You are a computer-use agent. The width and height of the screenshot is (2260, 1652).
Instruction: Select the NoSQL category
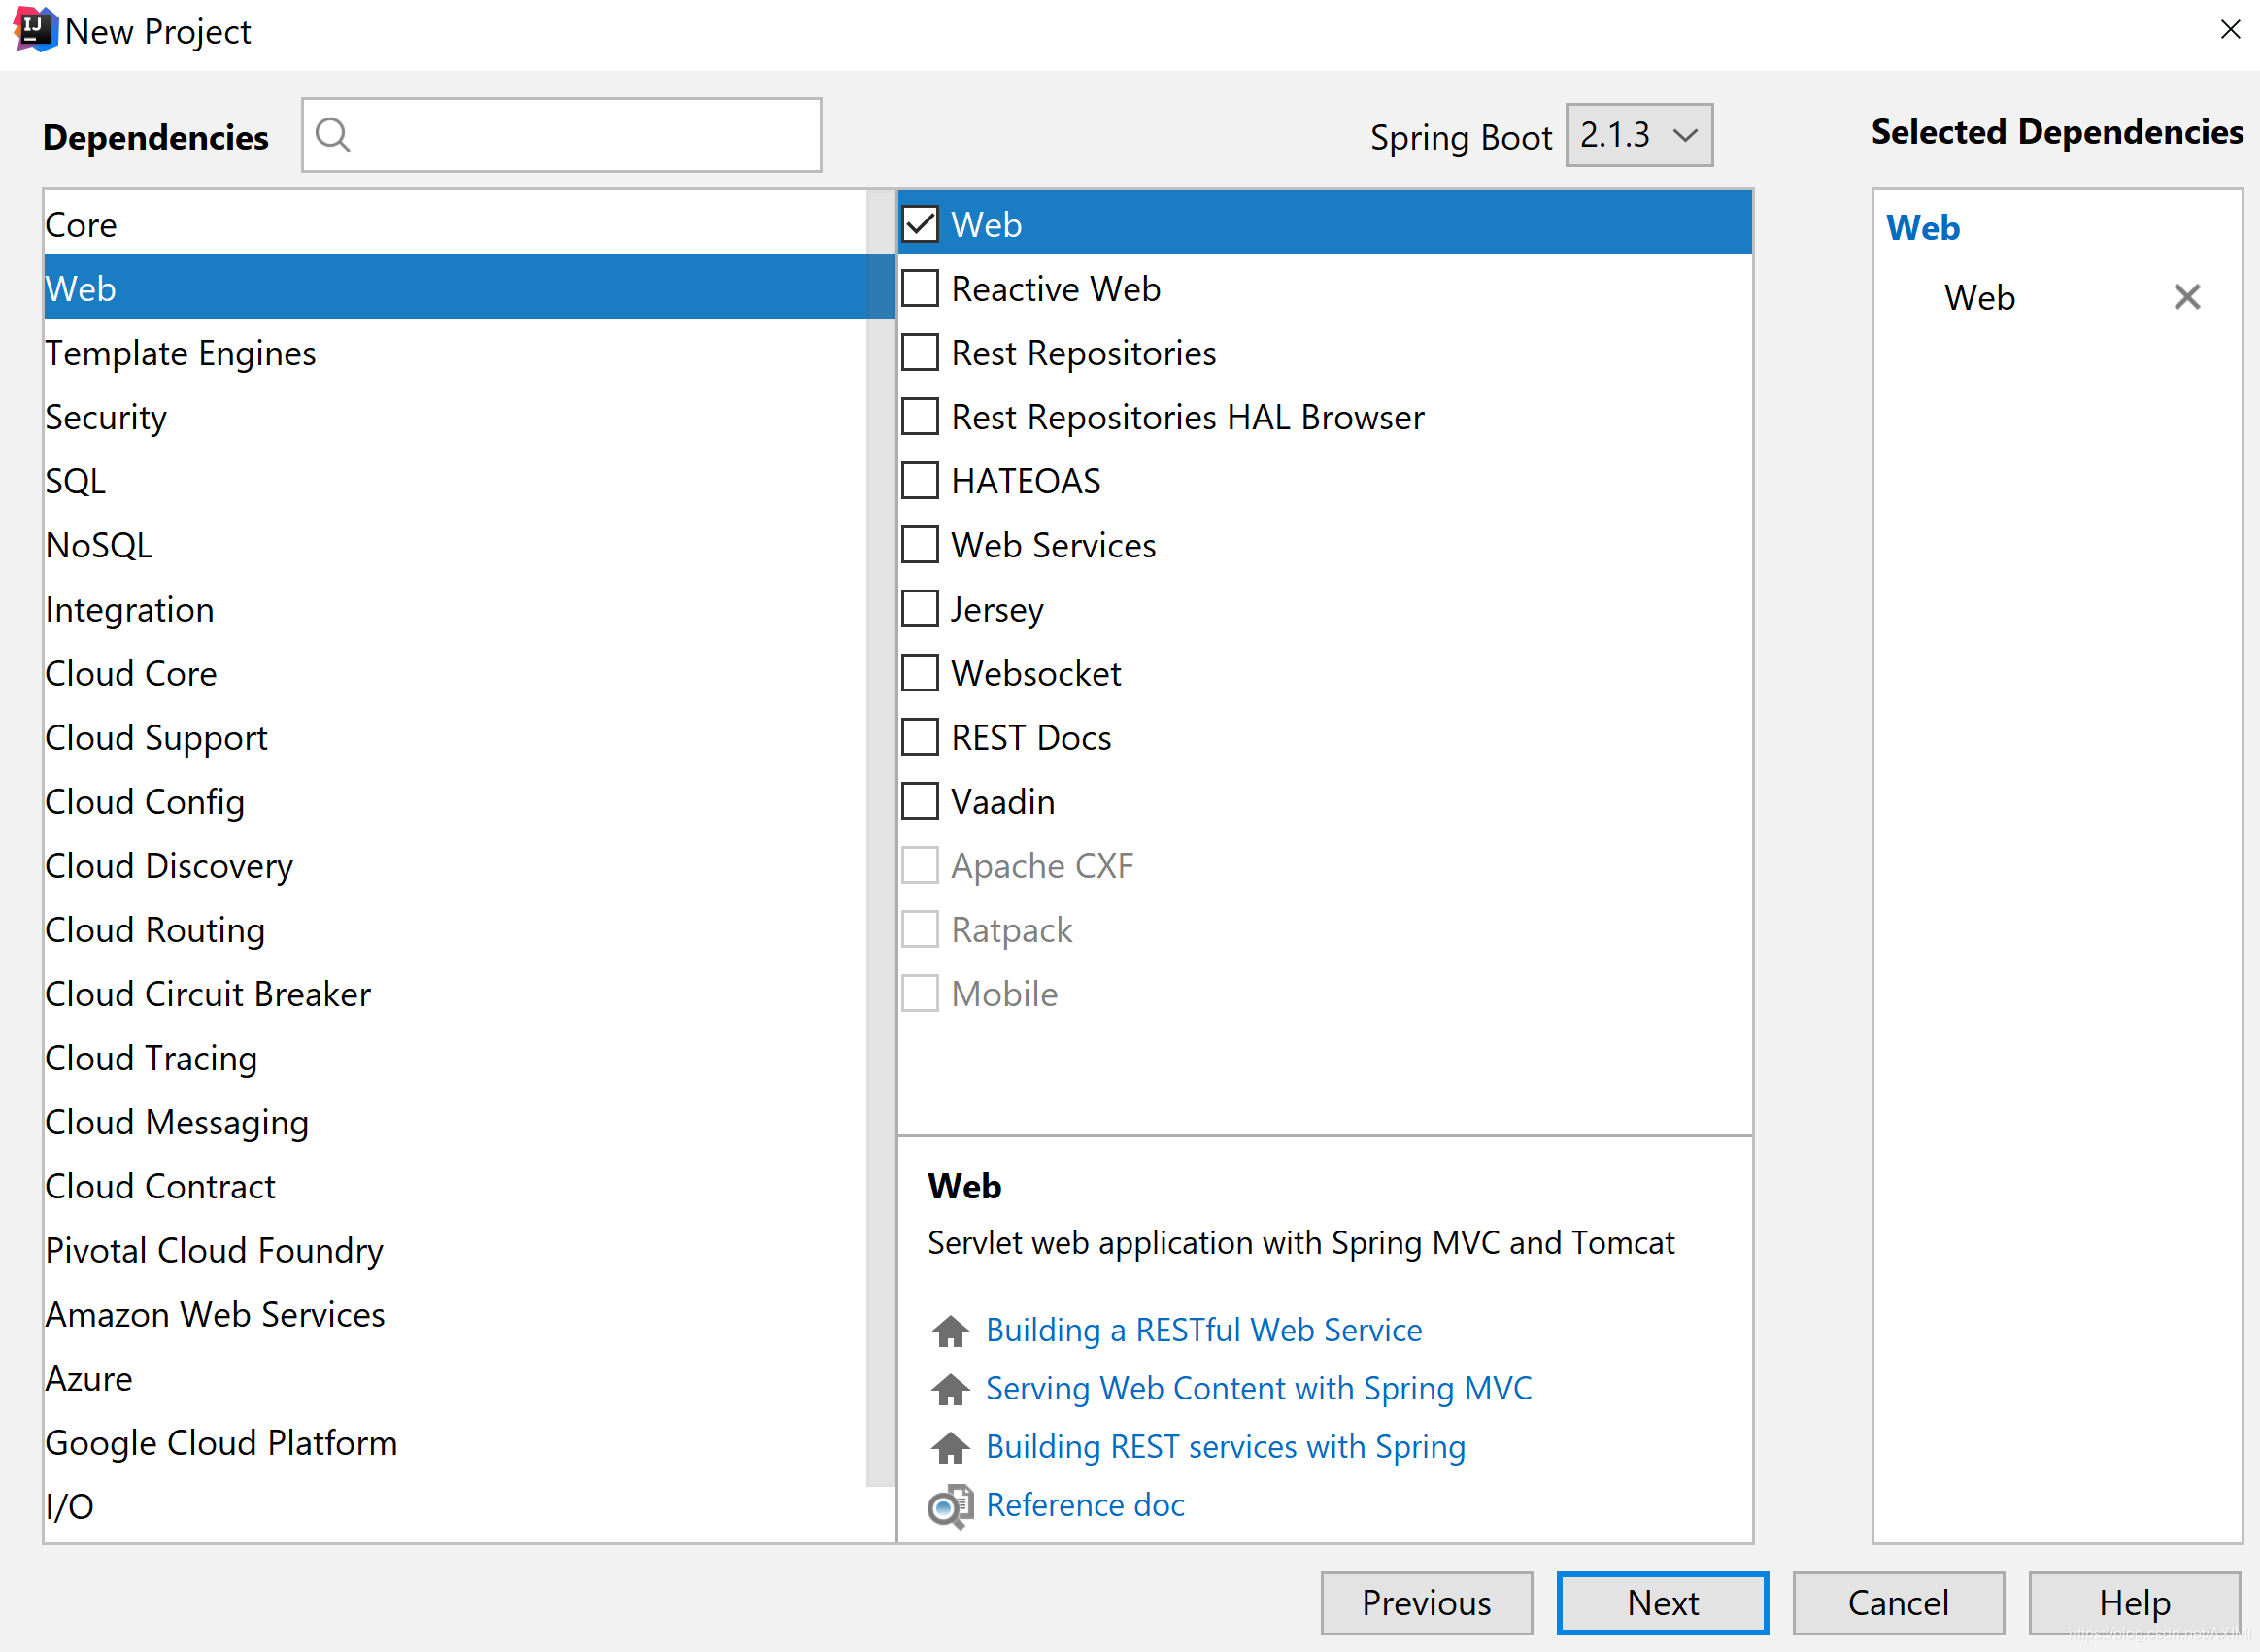[99, 545]
